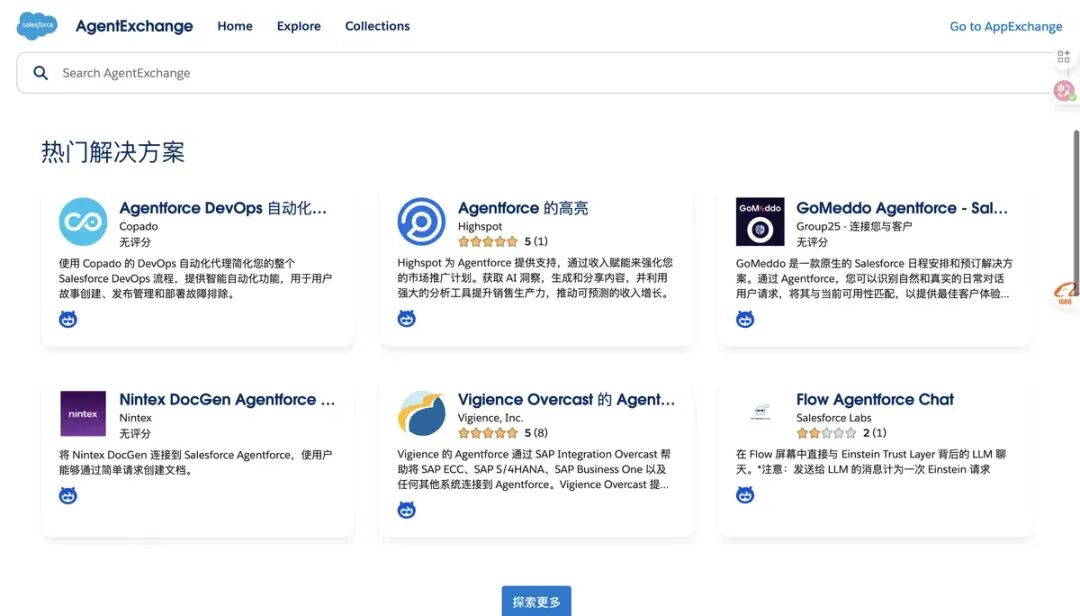Image resolution: width=1080 pixels, height=616 pixels.
Task: Click the orange 1688 floating icon
Action: pos(1065,294)
